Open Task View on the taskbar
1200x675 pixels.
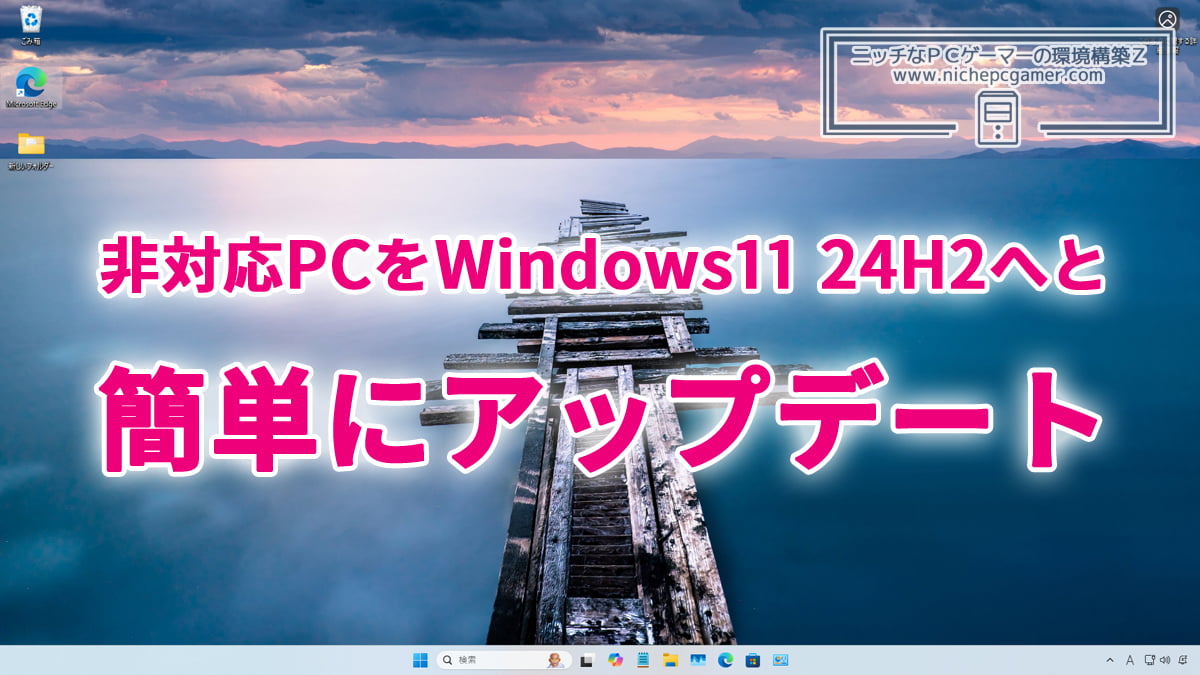[x=586, y=660]
